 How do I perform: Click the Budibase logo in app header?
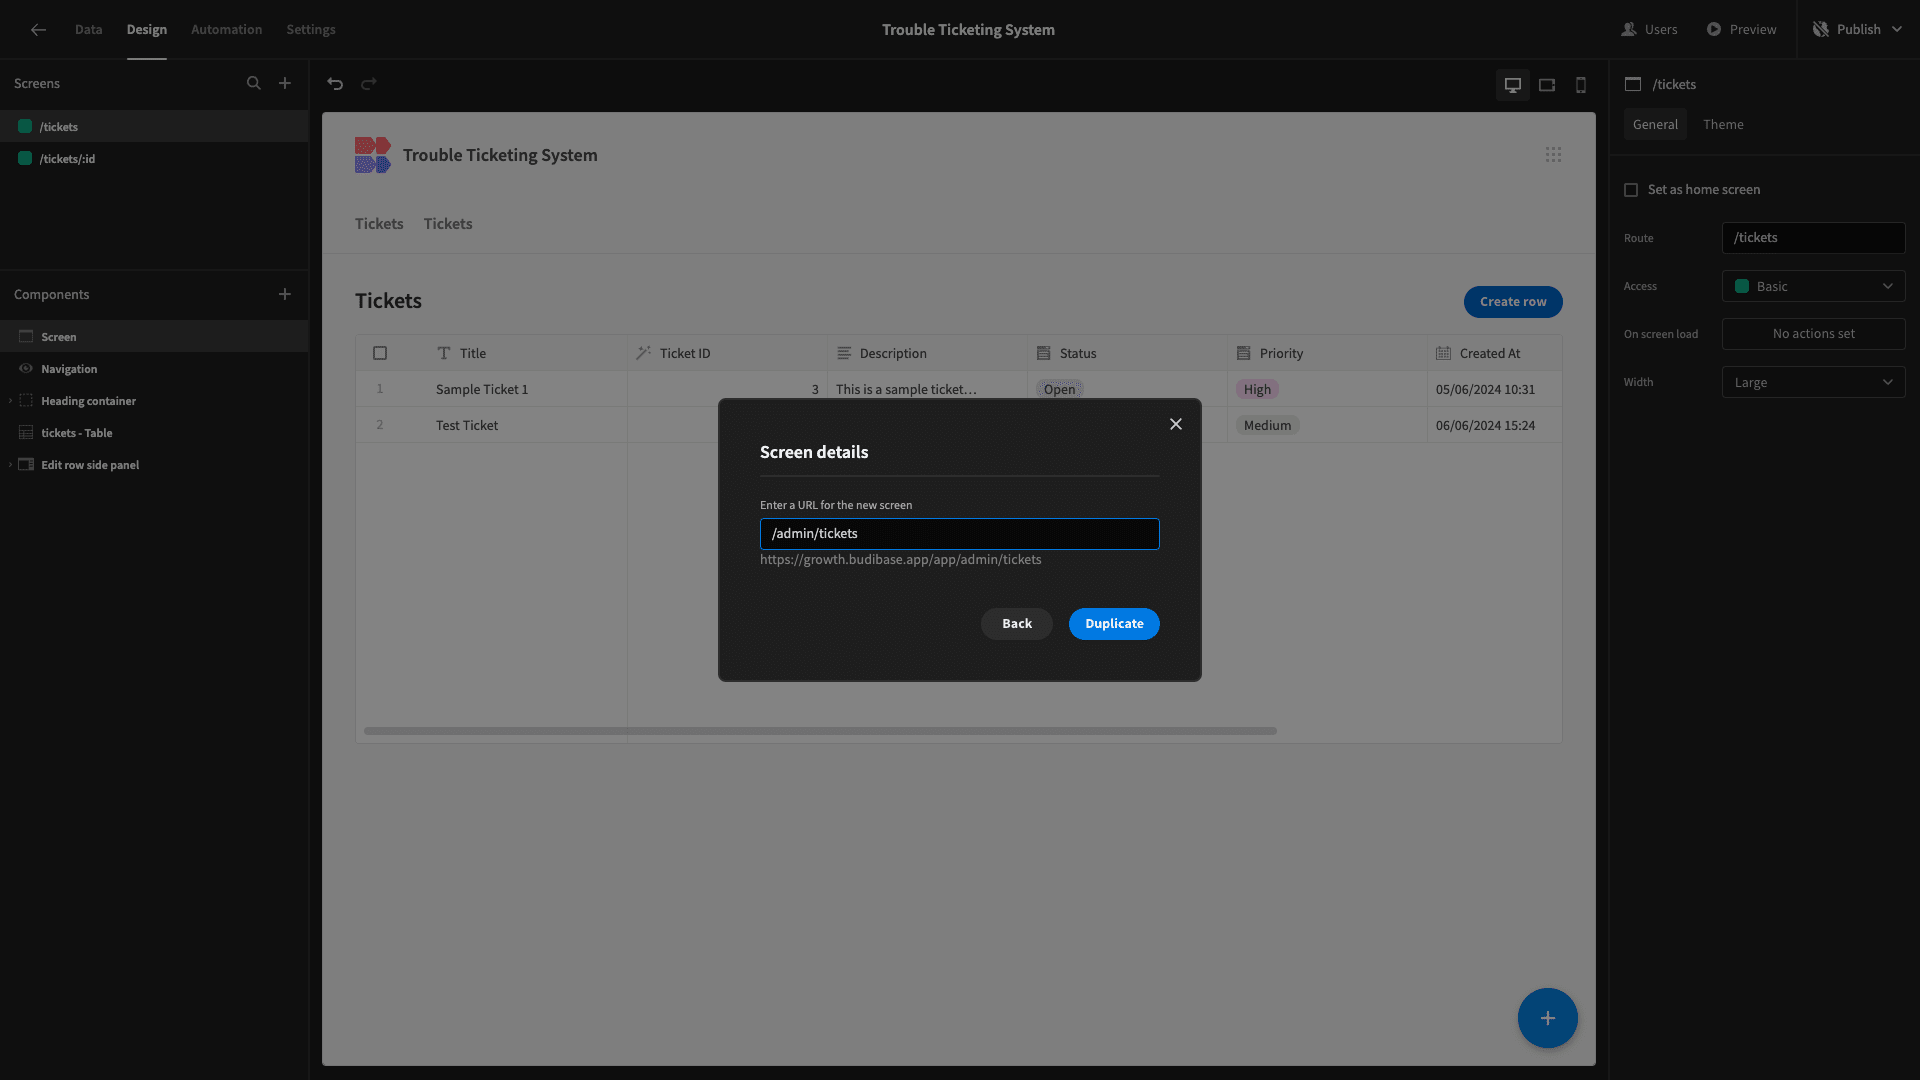[x=372, y=155]
